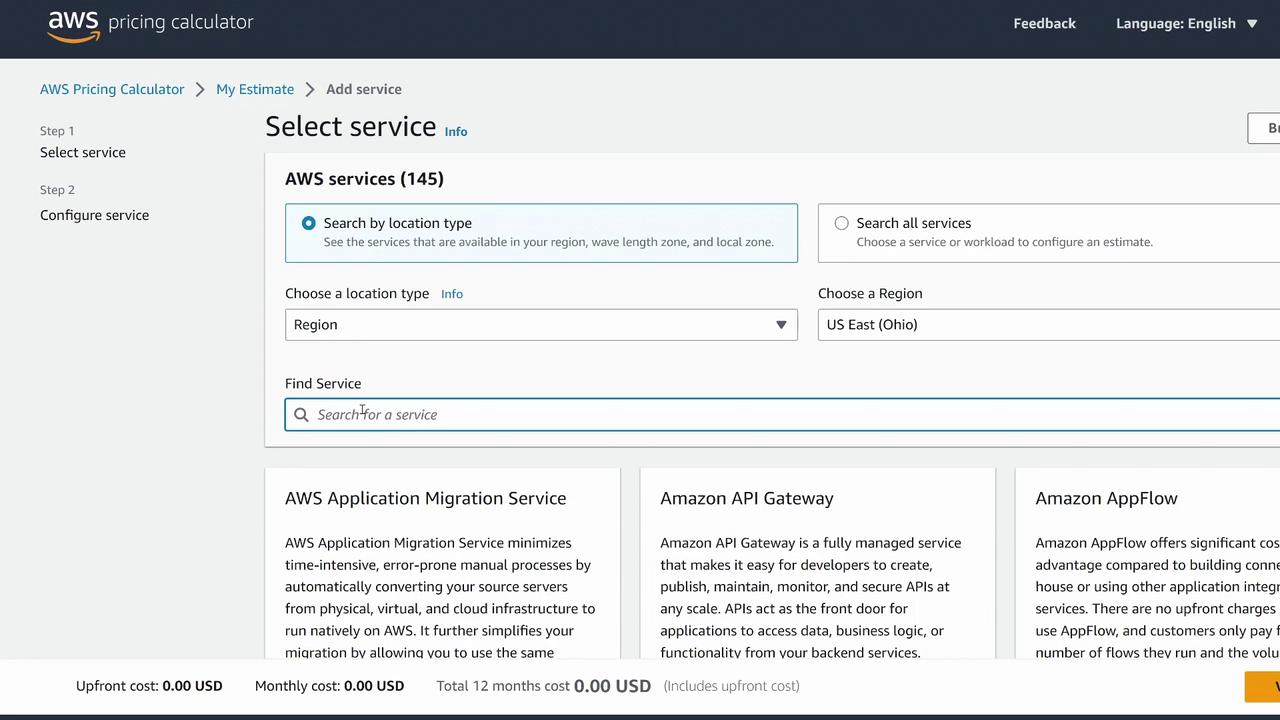This screenshot has width=1280, height=720.
Task: Click Total 12 months cost value
Action: click(612, 686)
